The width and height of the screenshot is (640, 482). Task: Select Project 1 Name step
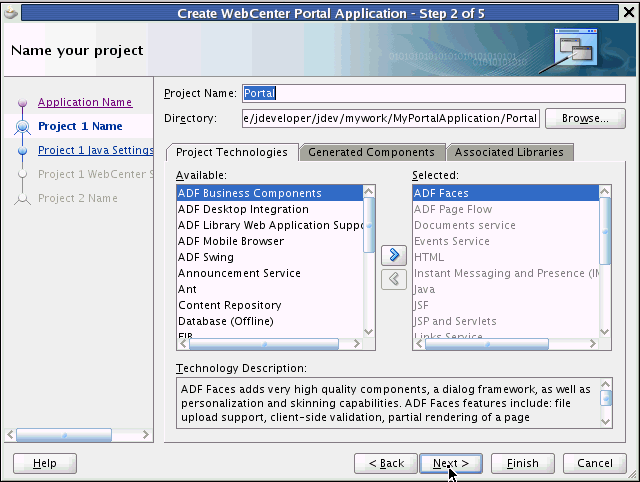coord(80,126)
